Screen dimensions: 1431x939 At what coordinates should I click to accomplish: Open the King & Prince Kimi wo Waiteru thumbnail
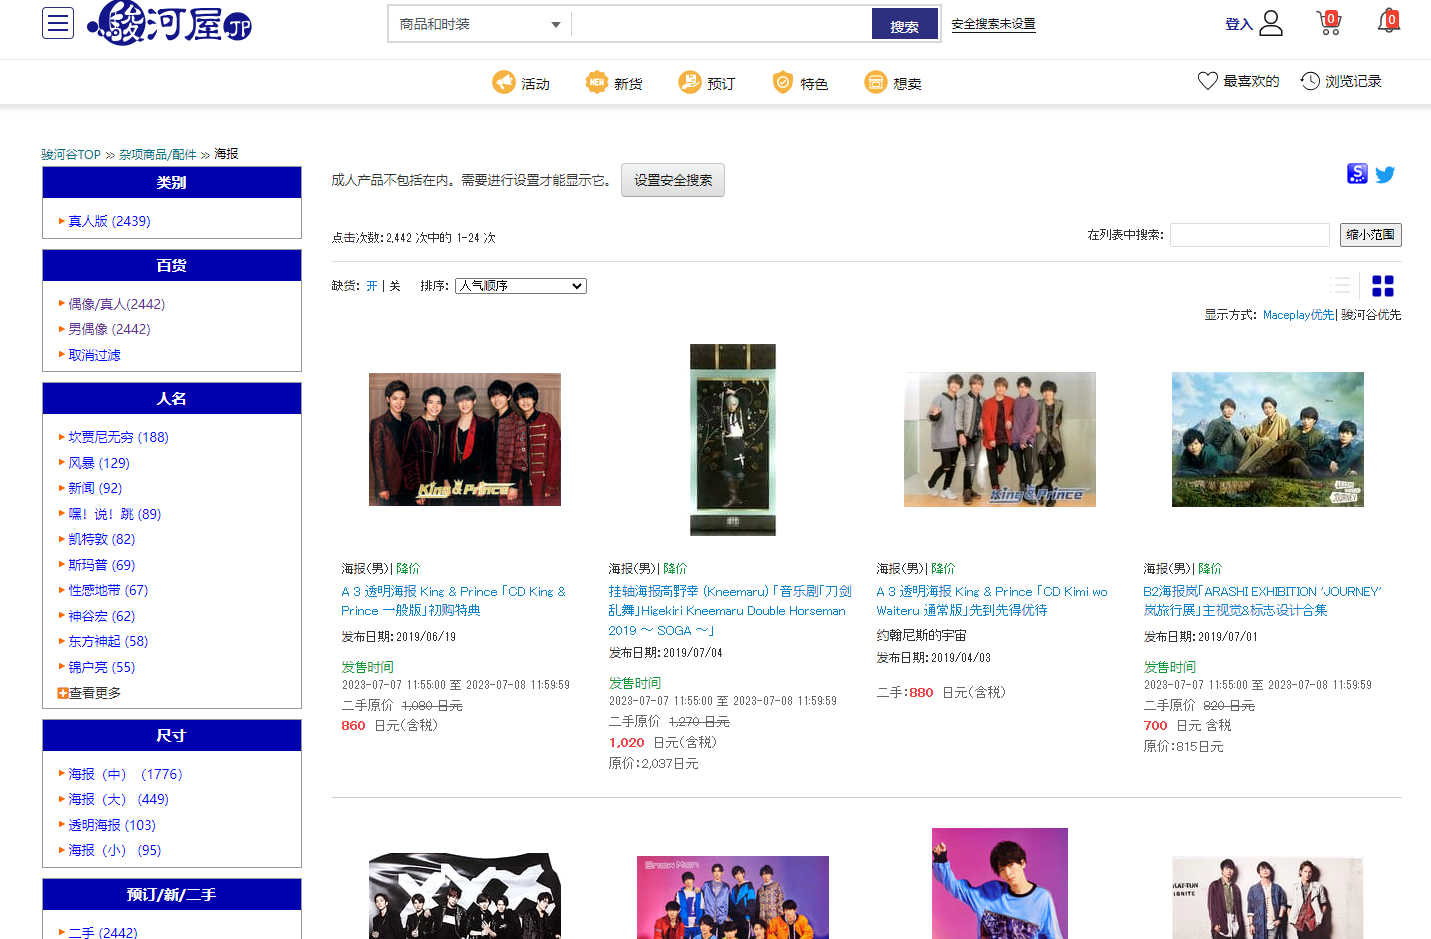click(1000, 439)
